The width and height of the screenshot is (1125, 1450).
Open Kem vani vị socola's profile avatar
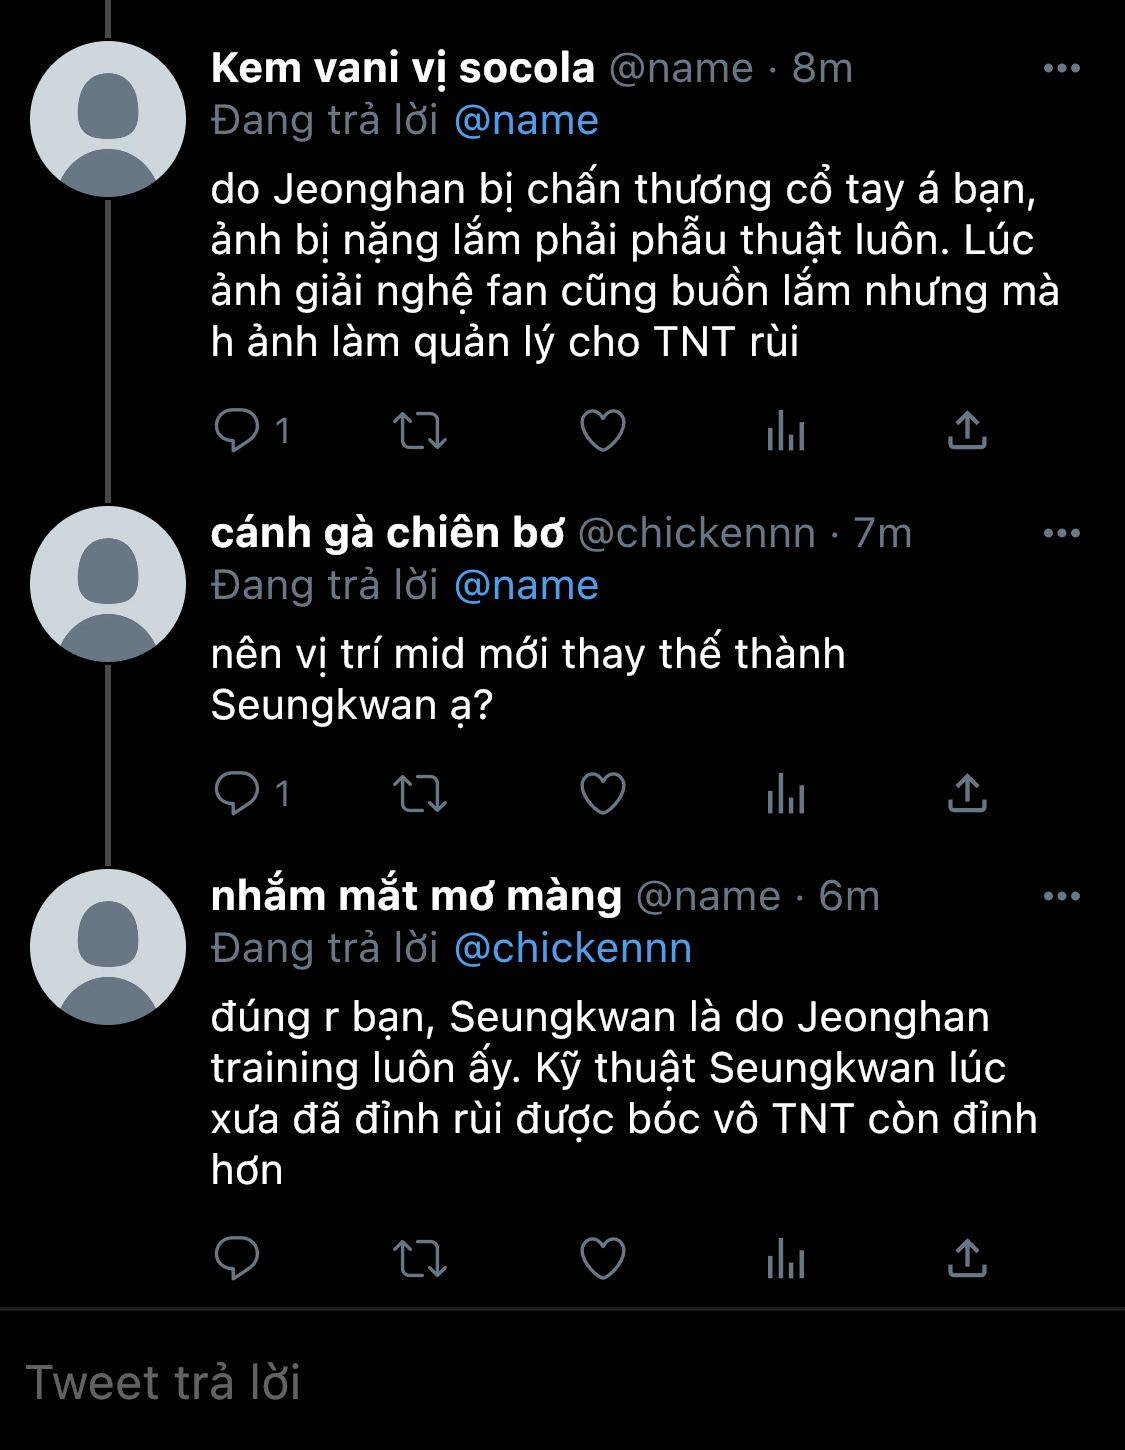pos(108,119)
